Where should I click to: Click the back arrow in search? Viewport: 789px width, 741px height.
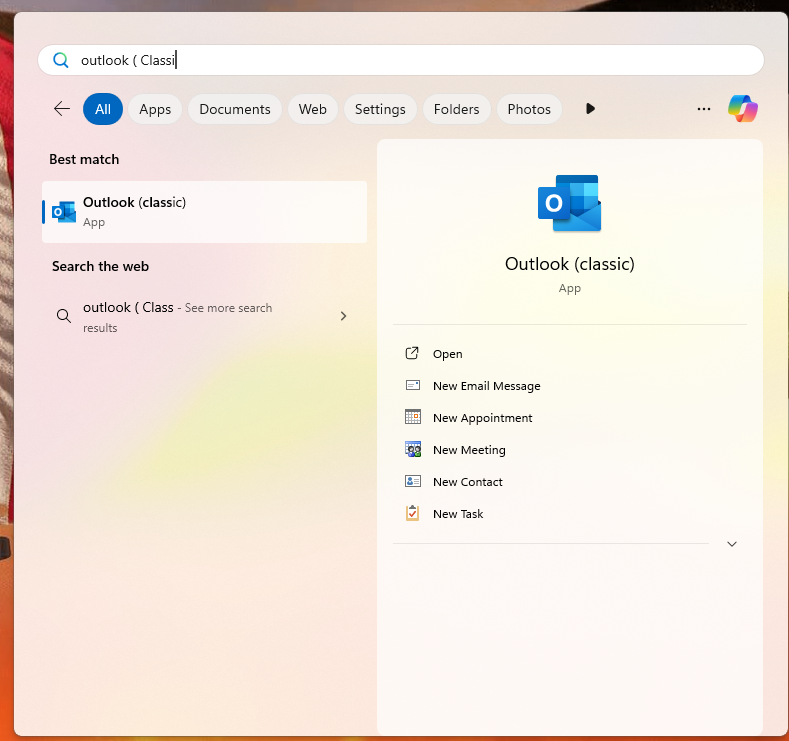point(62,109)
